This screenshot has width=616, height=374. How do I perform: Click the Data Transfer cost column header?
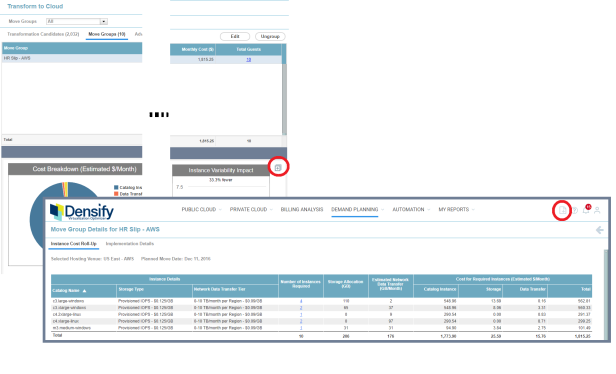click(x=525, y=291)
